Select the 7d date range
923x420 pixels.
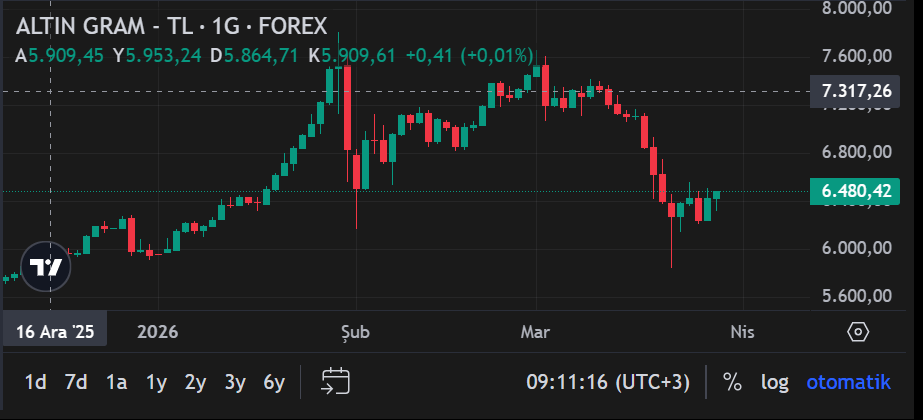coord(76,382)
